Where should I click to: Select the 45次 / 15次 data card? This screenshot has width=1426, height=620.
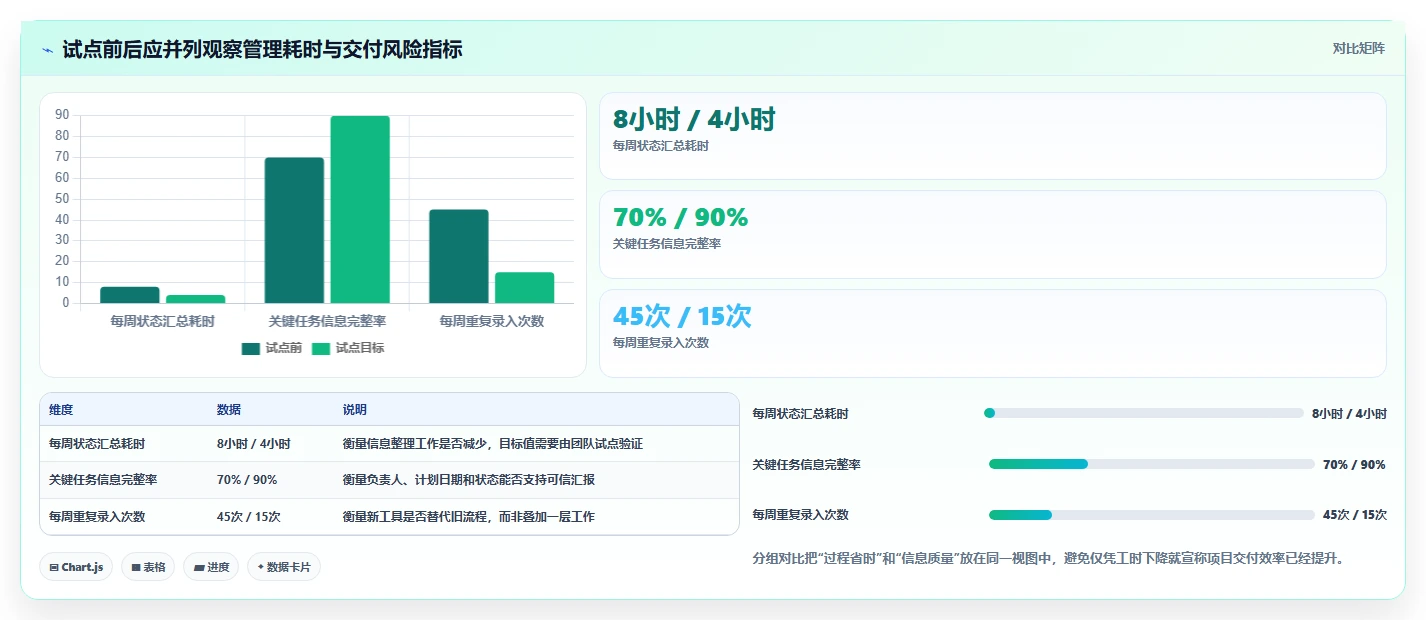[993, 333]
